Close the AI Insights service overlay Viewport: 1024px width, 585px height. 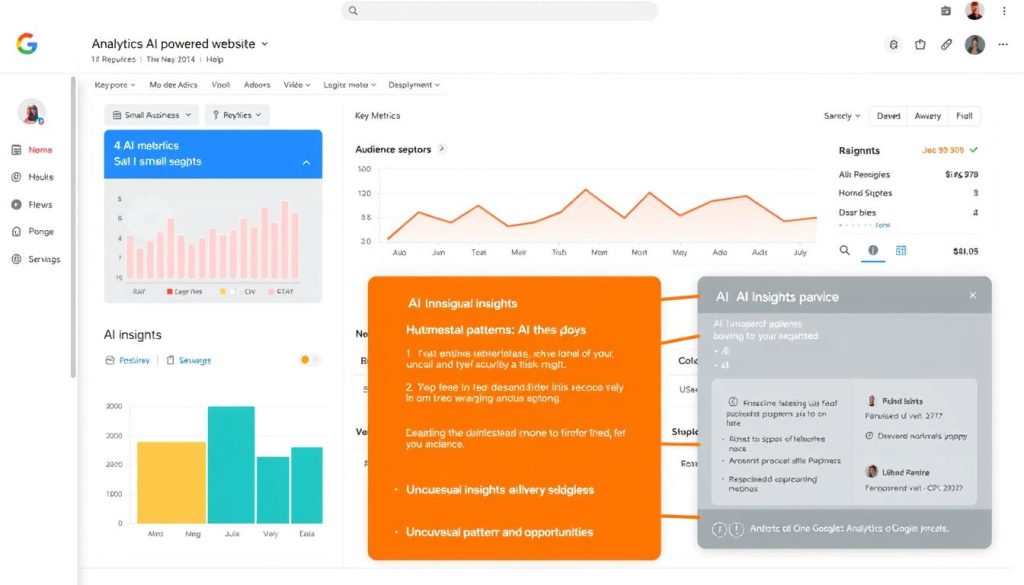[x=971, y=295]
